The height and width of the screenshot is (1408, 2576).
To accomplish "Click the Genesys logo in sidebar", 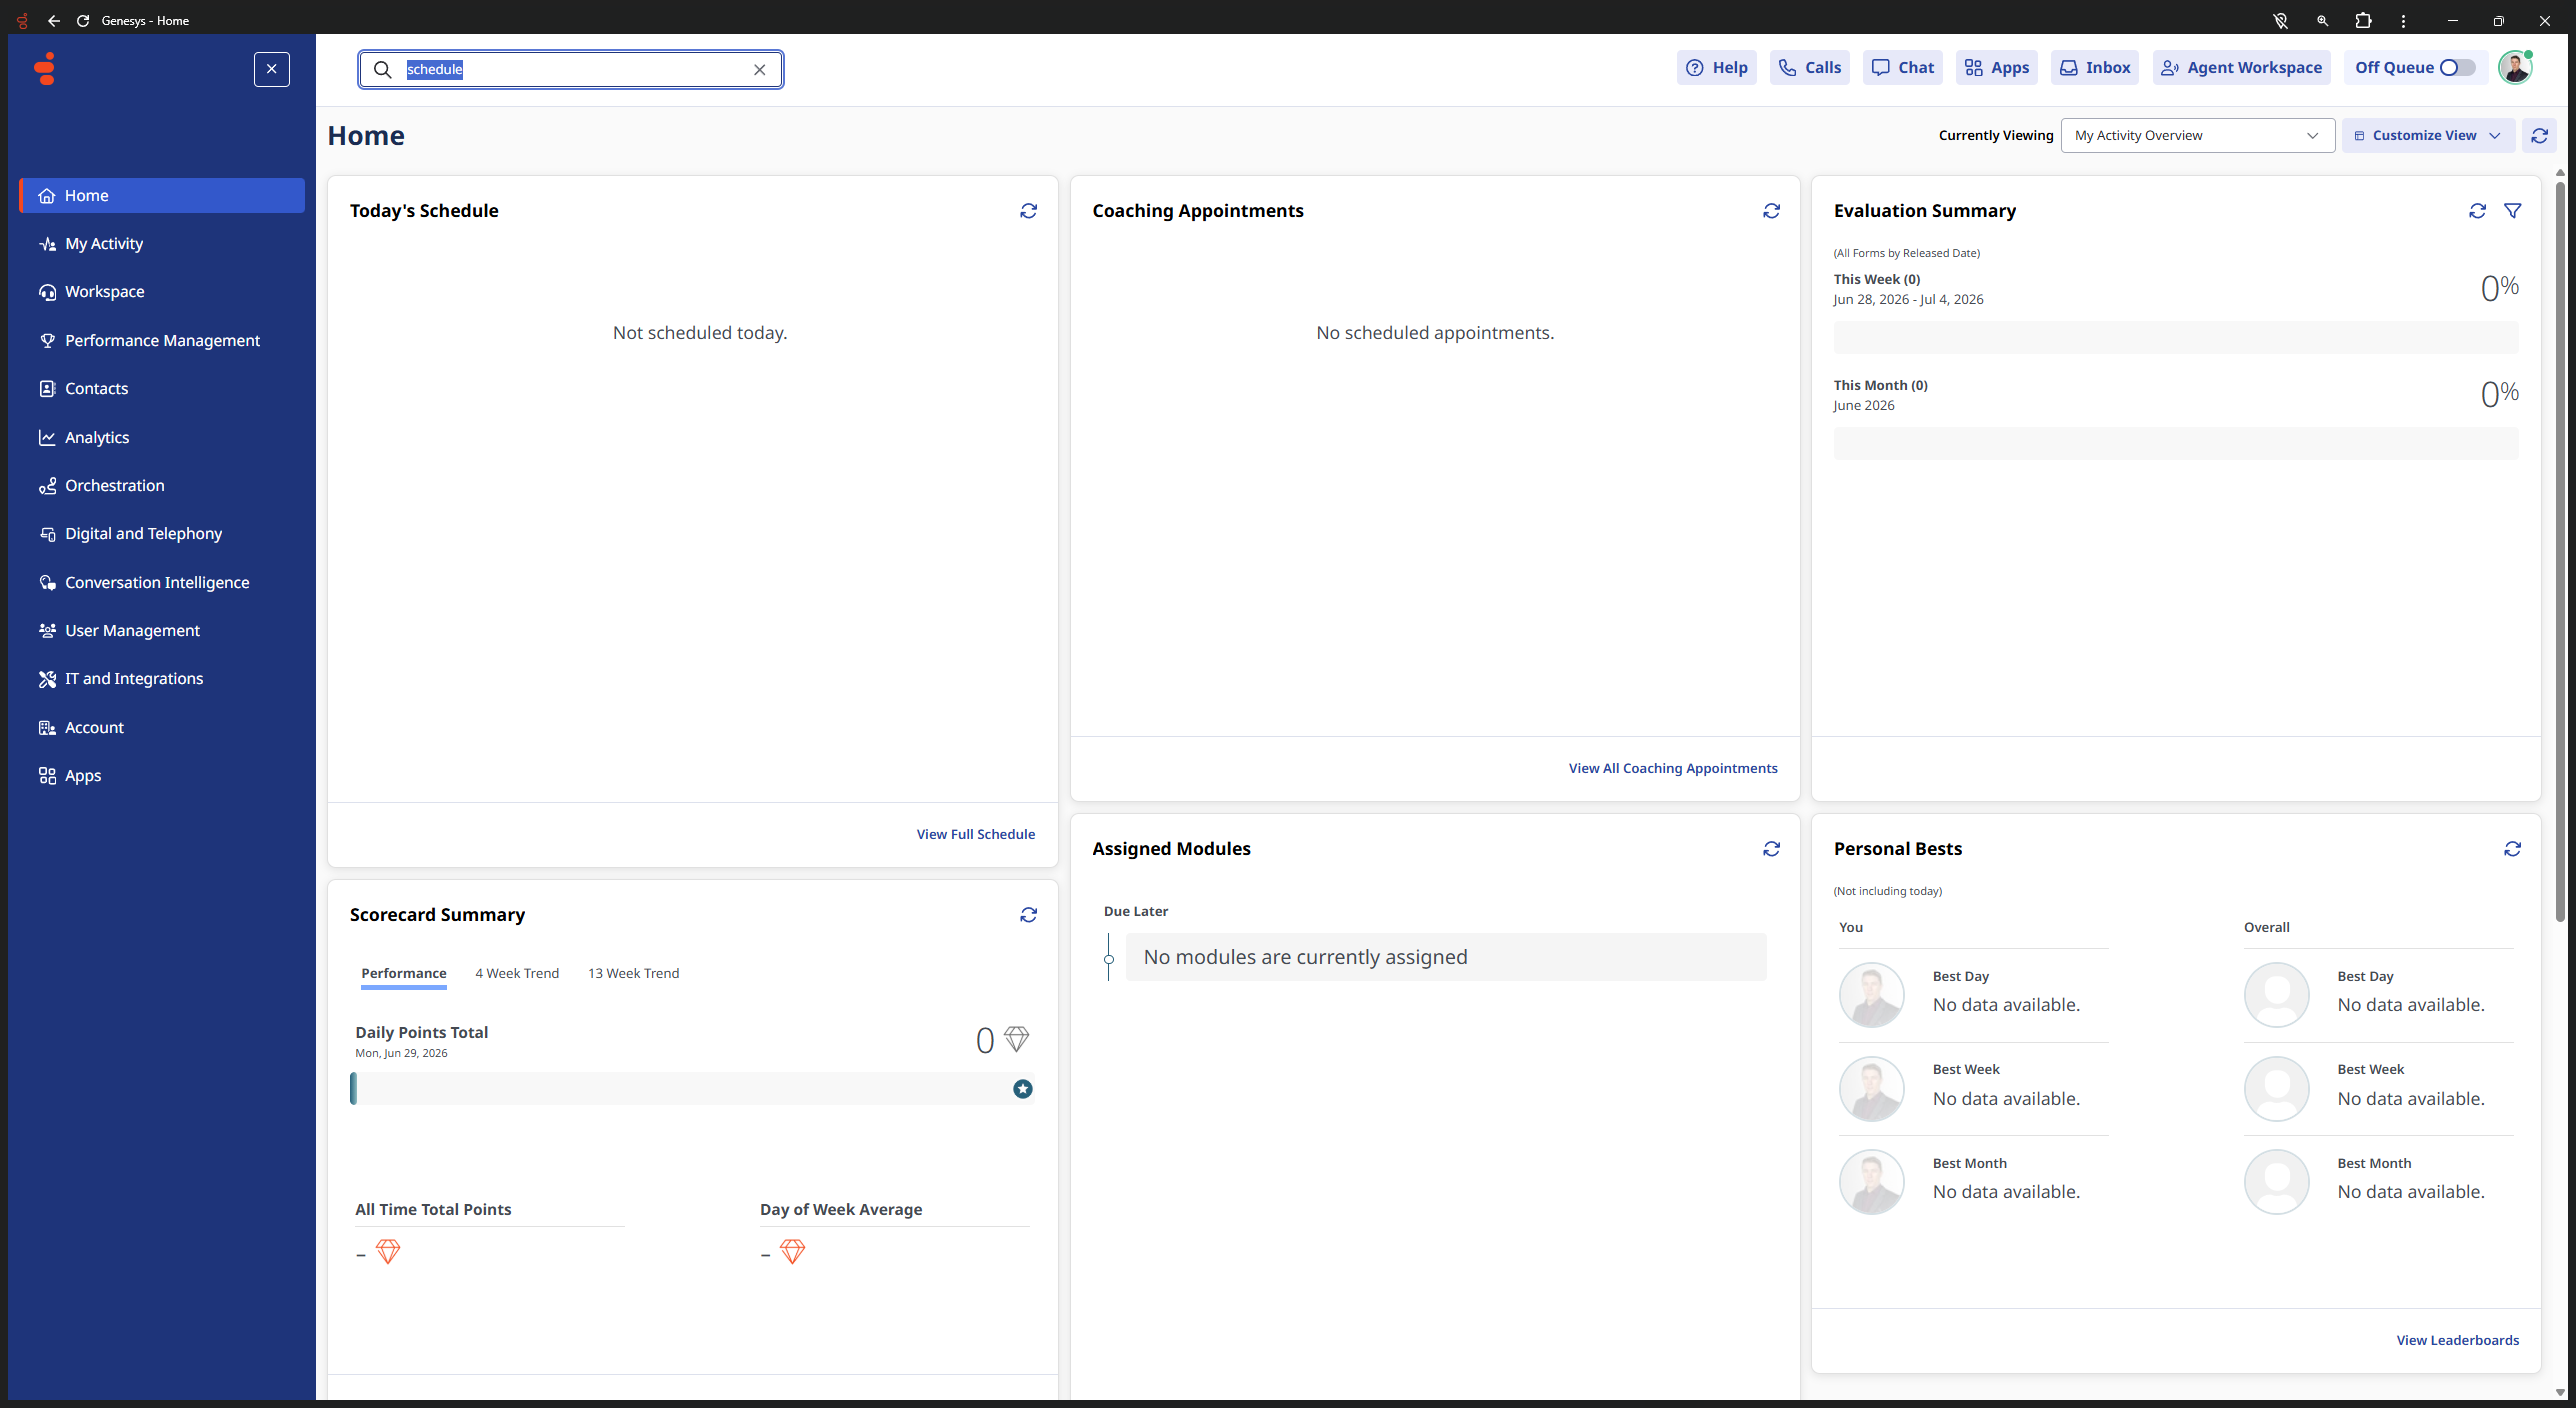I will 45,68.
